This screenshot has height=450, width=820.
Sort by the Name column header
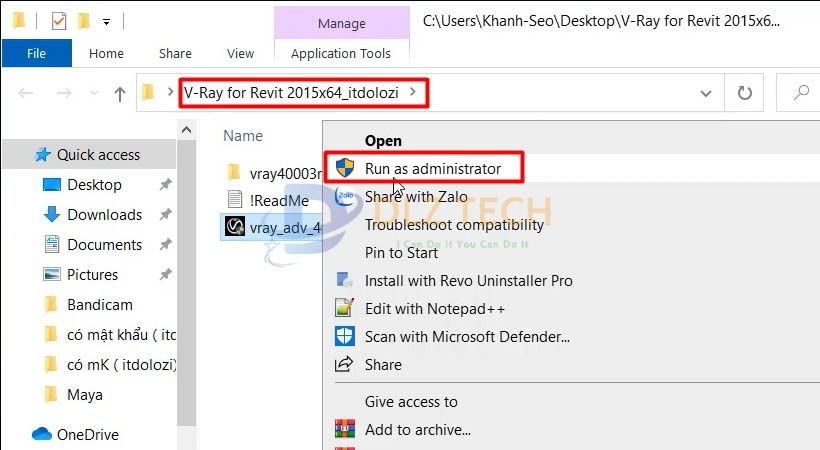pyautogui.click(x=243, y=136)
